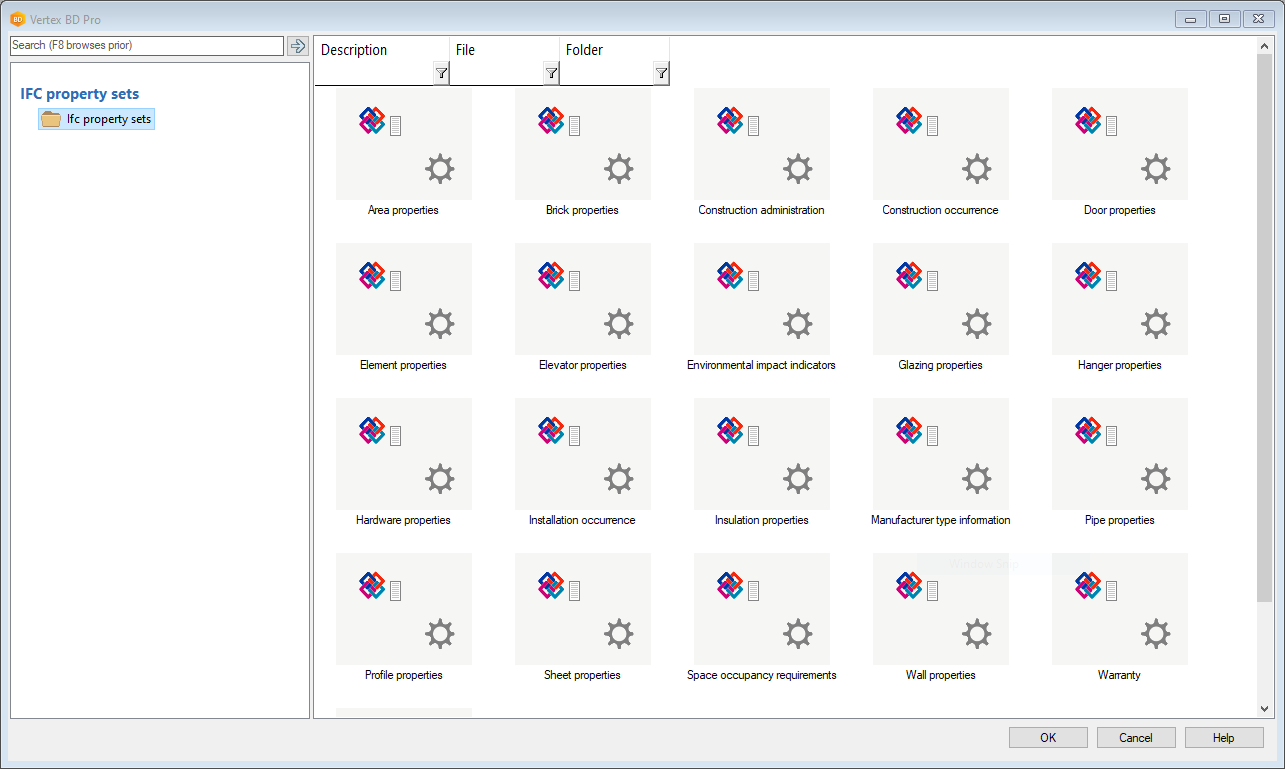
Task: Choose the Glazing properties icon
Action: (940, 299)
